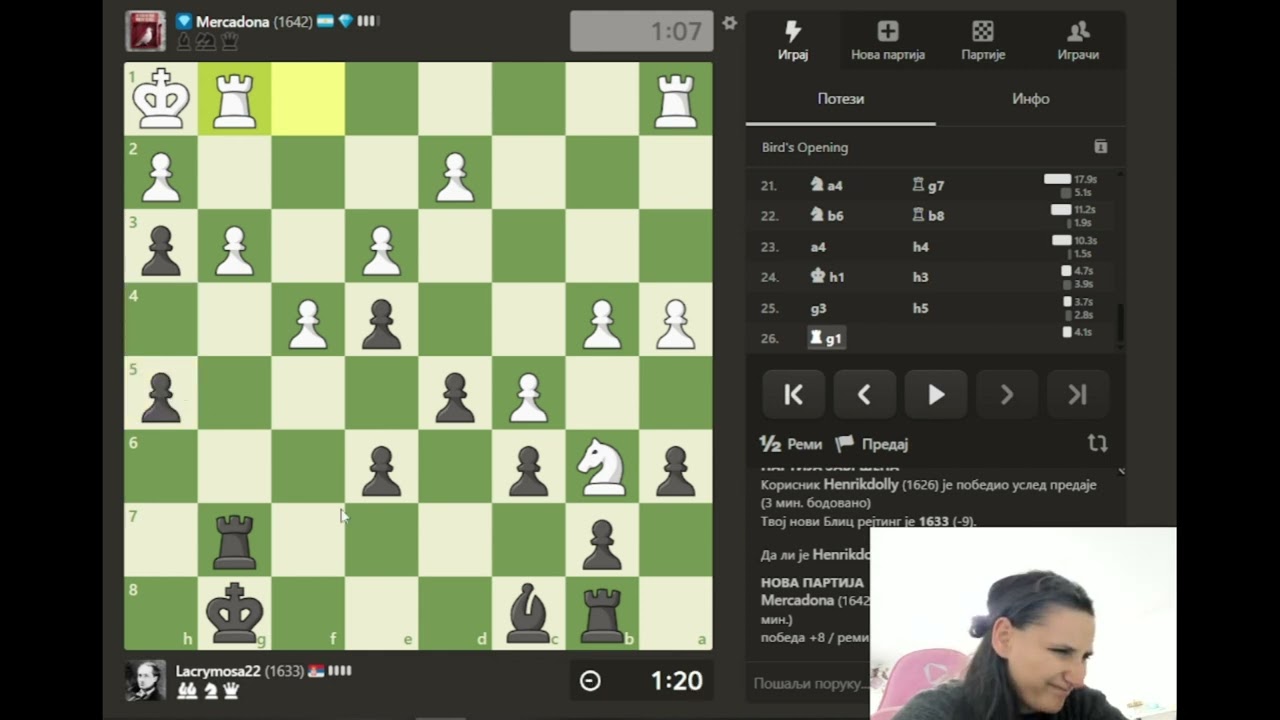Go to black's move 21 rook g7
1280x720 pixels.
[x=928, y=185]
